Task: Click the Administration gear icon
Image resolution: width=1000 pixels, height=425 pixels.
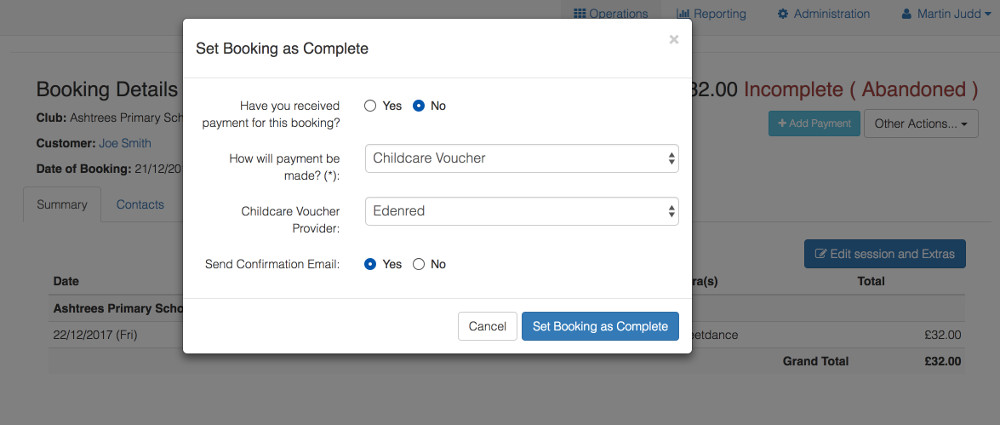Action: [783, 13]
